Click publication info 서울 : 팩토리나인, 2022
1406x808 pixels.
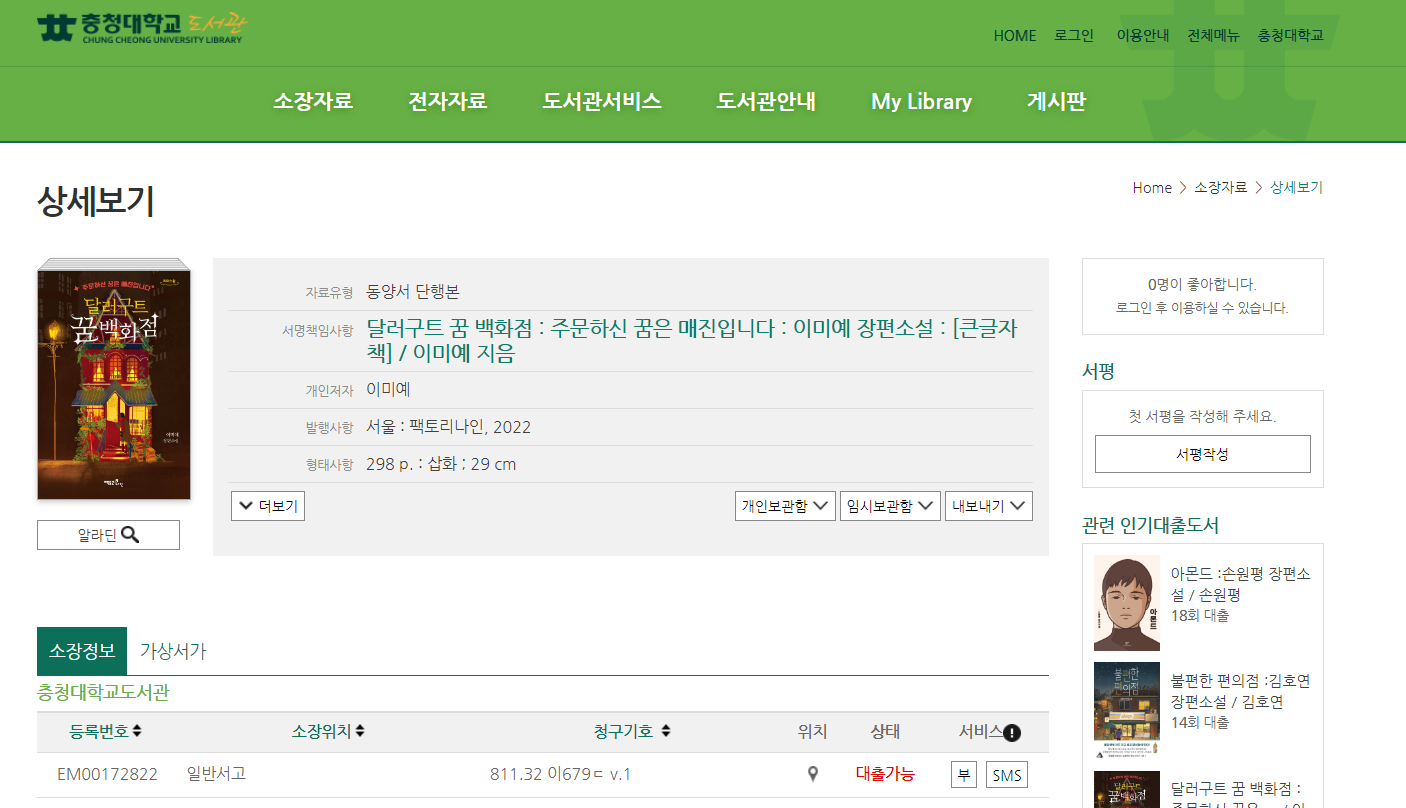click(x=448, y=427)
